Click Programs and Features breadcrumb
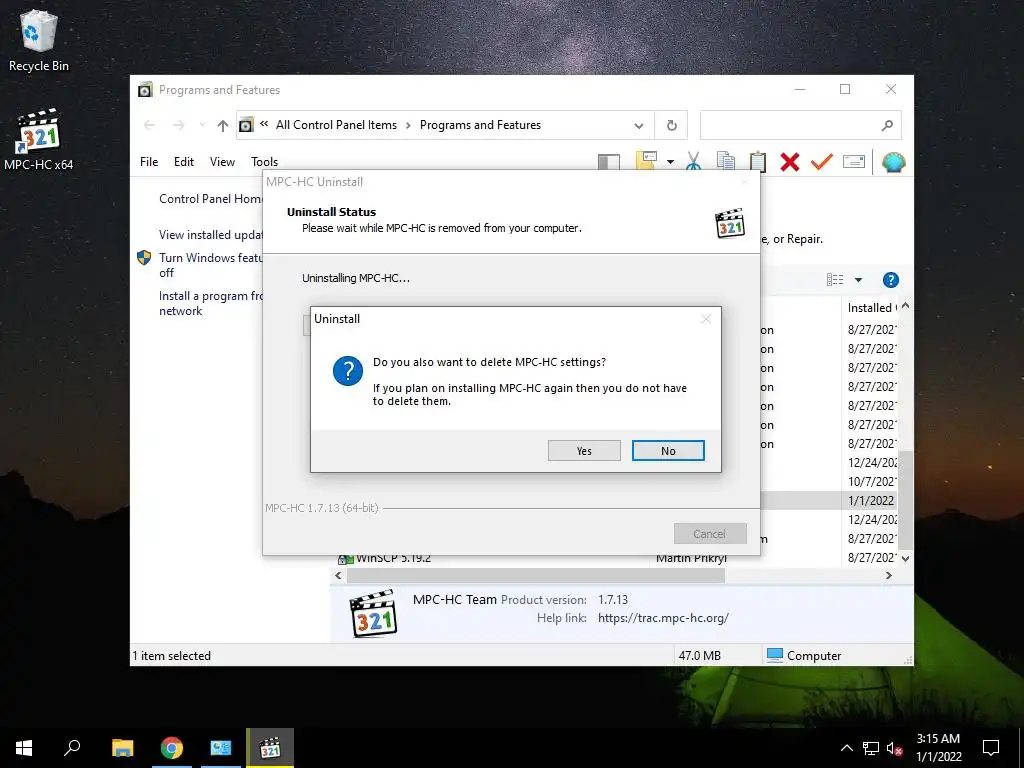The image size is (1024, 768). pos(480,125)
